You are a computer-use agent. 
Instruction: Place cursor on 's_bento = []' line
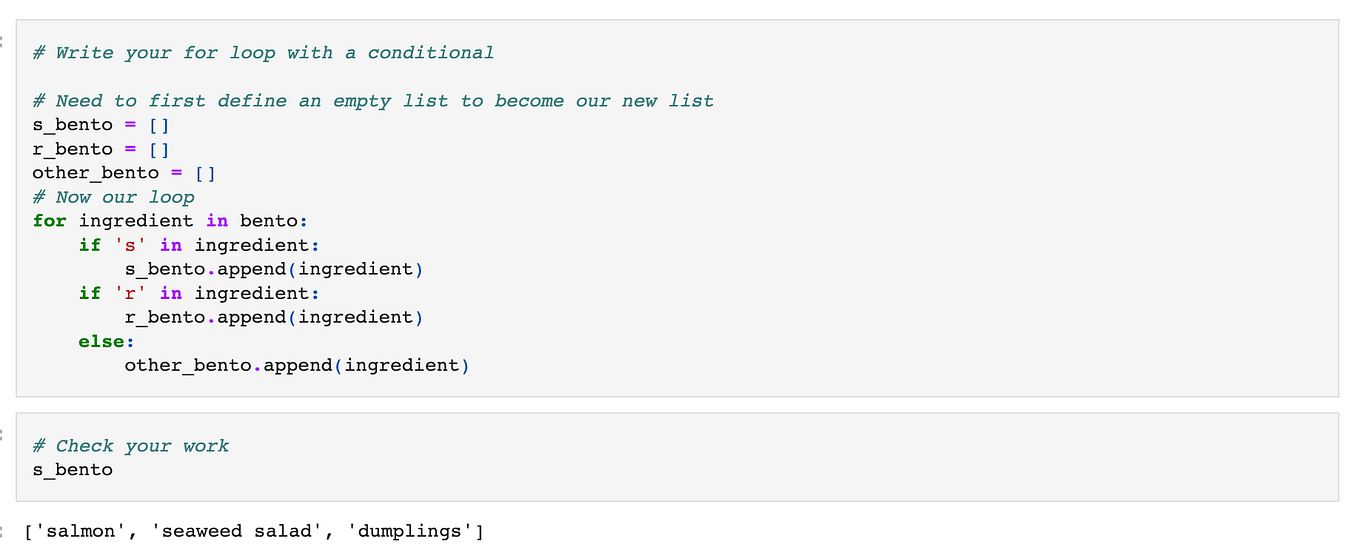click(101, 125)
